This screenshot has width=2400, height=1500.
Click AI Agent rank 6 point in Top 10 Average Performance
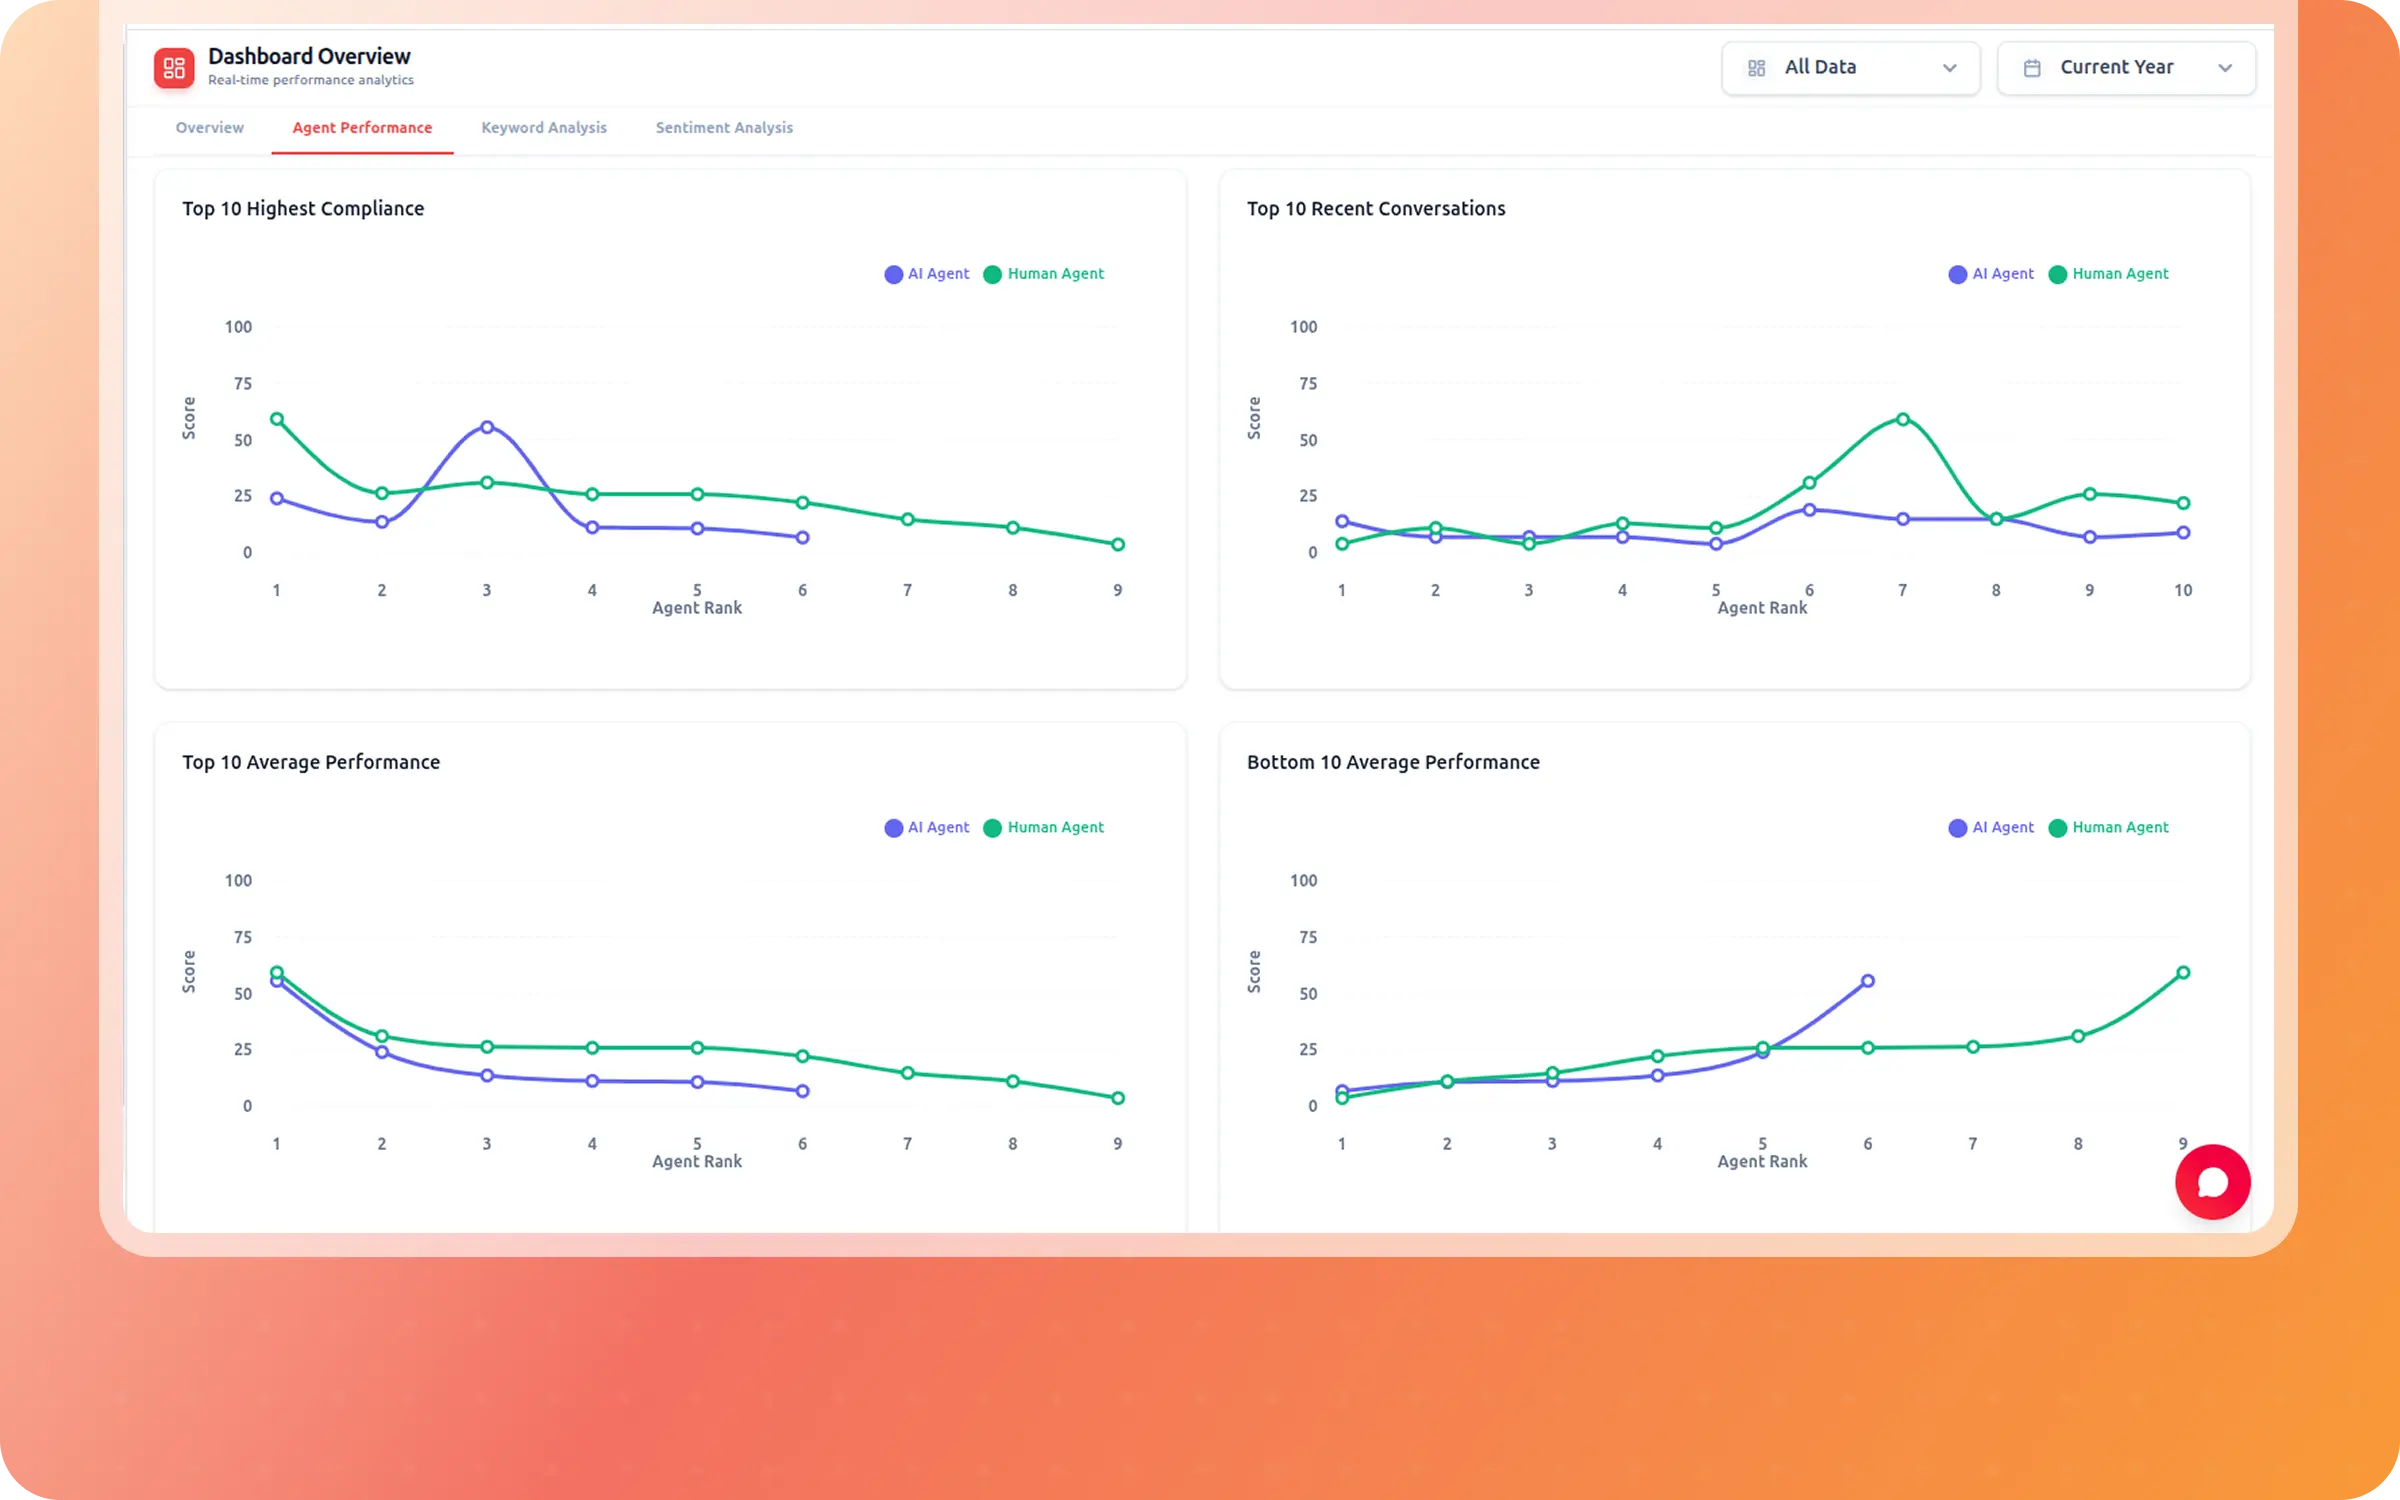[802, 1091]
